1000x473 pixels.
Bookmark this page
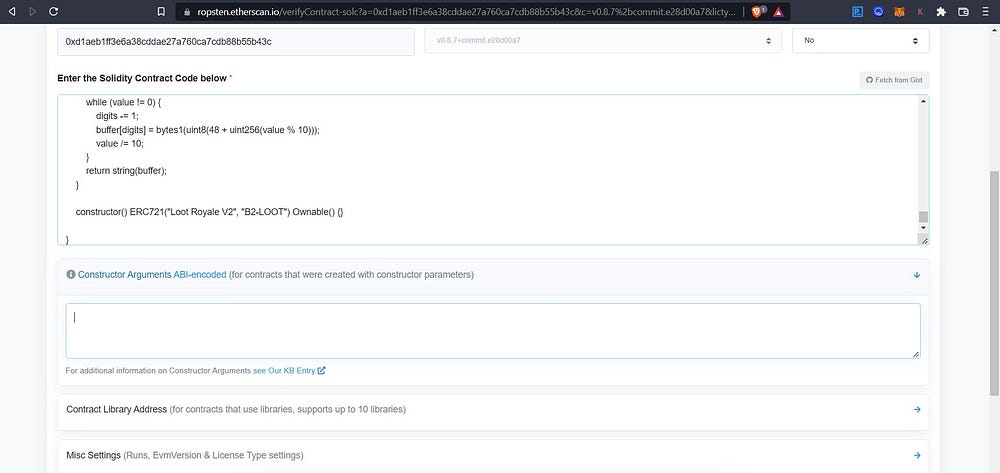(161, 11)
